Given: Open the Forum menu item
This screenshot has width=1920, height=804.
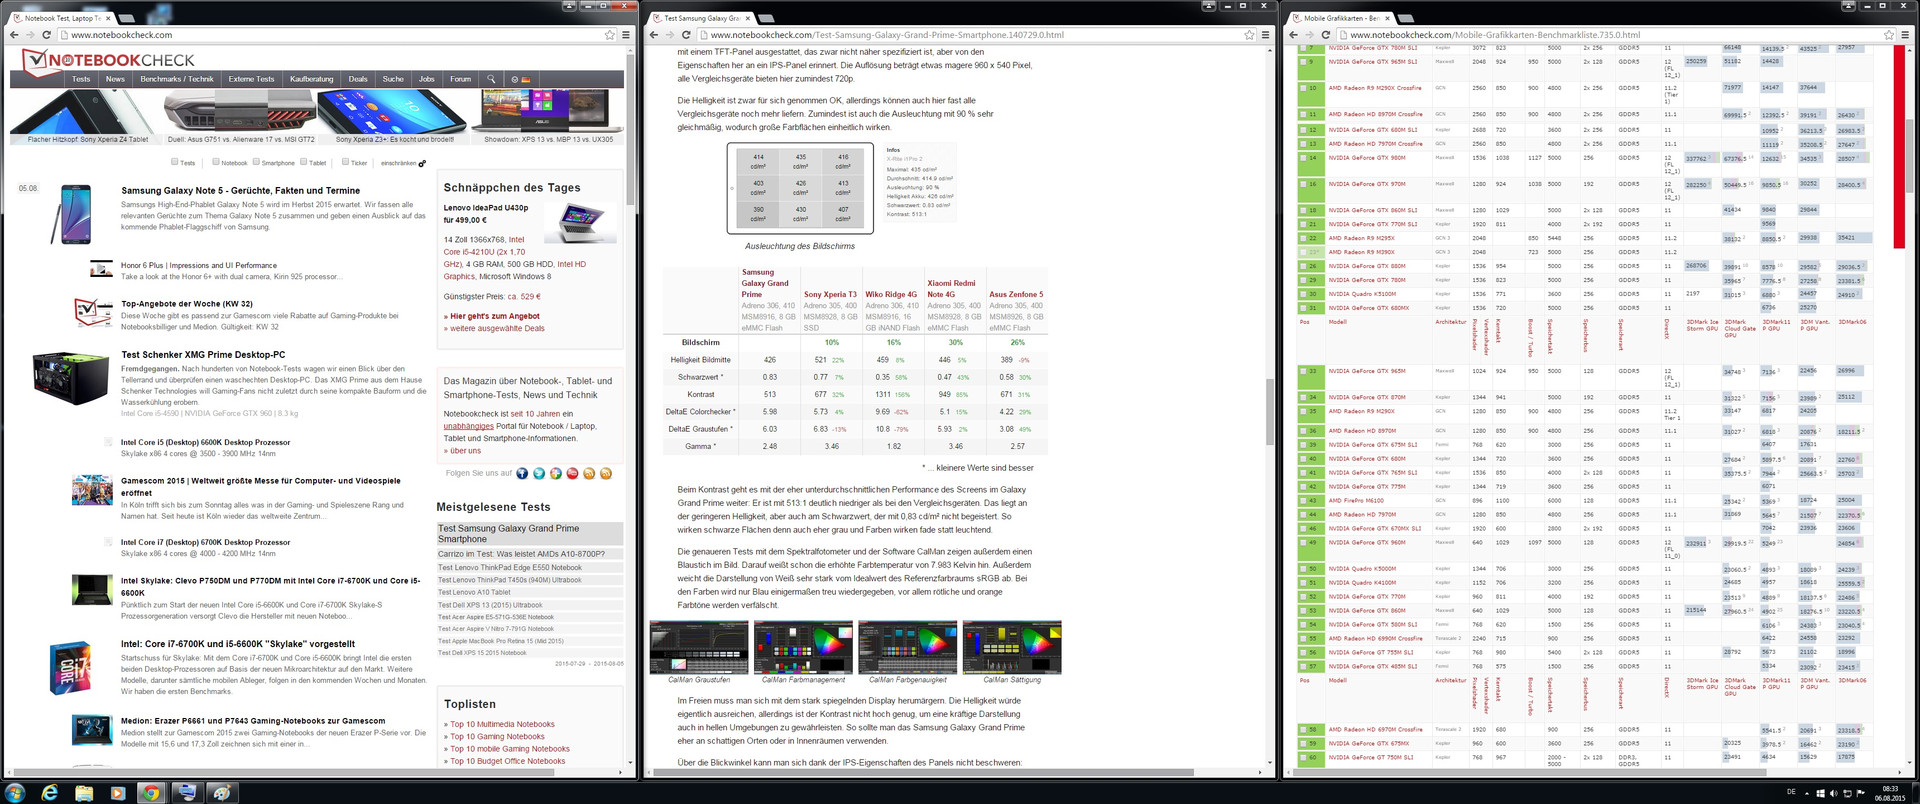Looking at the screenshot, I should [460, 79].
